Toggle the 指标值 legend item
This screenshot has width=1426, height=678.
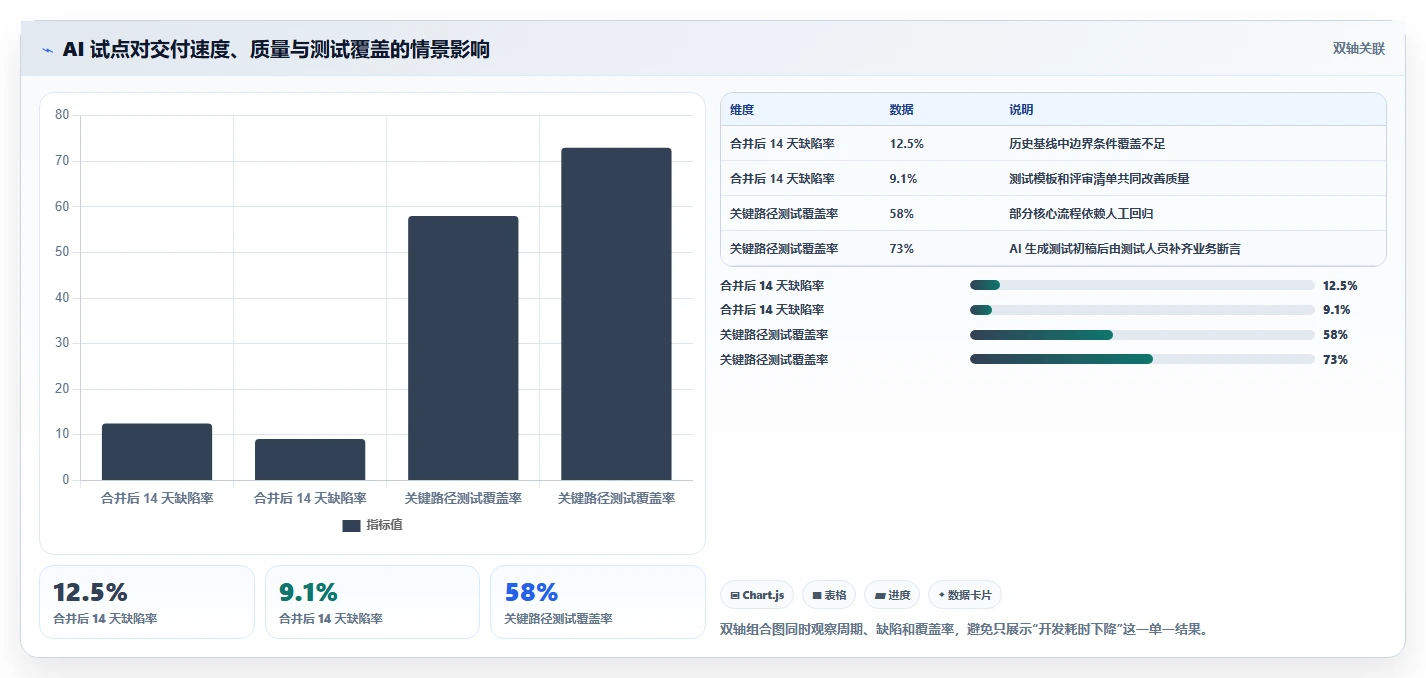click(372, 525)
